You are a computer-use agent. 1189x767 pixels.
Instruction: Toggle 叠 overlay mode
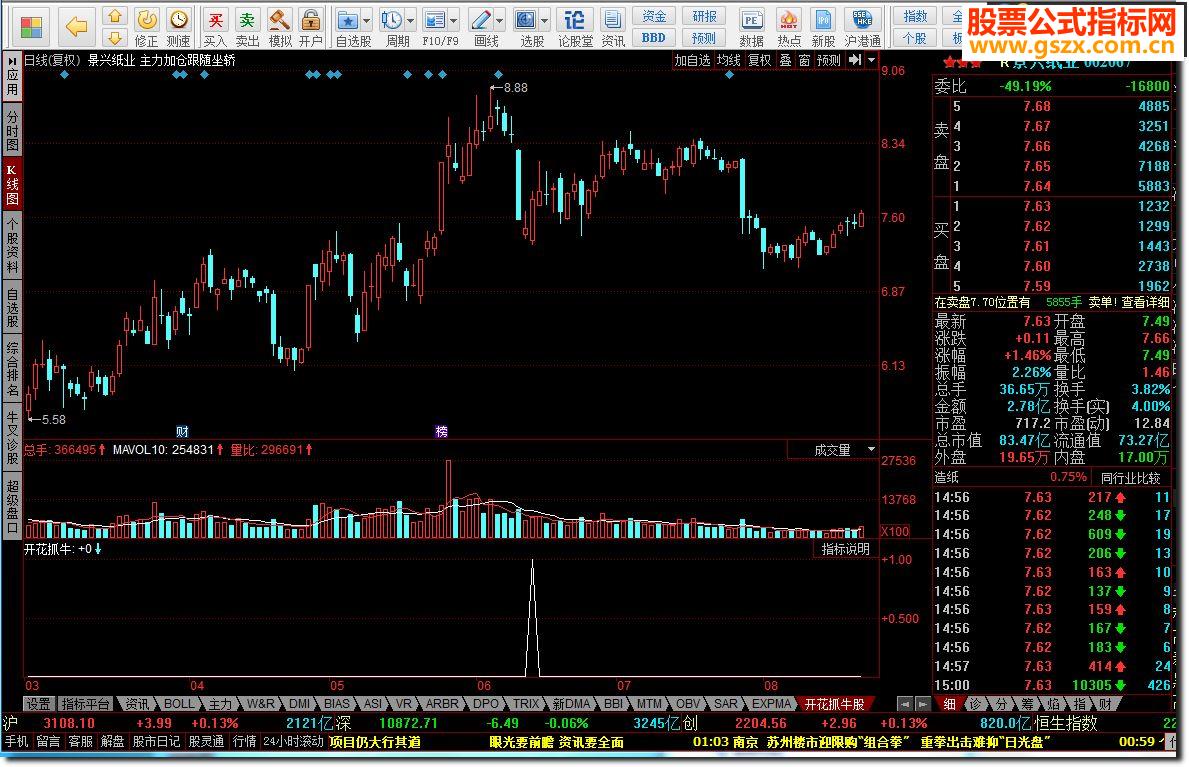786,60
